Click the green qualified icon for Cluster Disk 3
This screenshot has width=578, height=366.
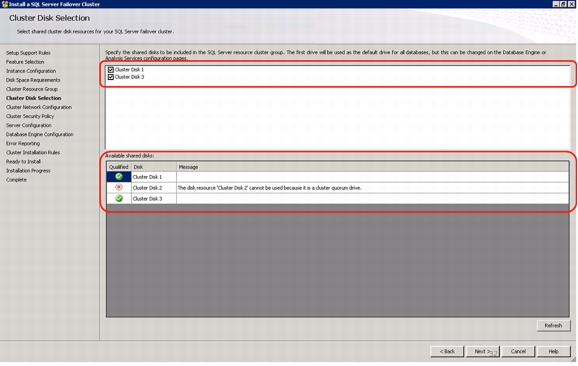119,198
